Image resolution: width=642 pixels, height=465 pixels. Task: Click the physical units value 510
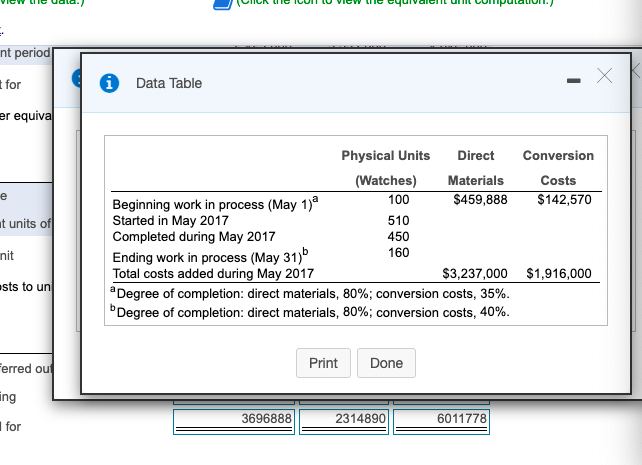coord(398,221)
